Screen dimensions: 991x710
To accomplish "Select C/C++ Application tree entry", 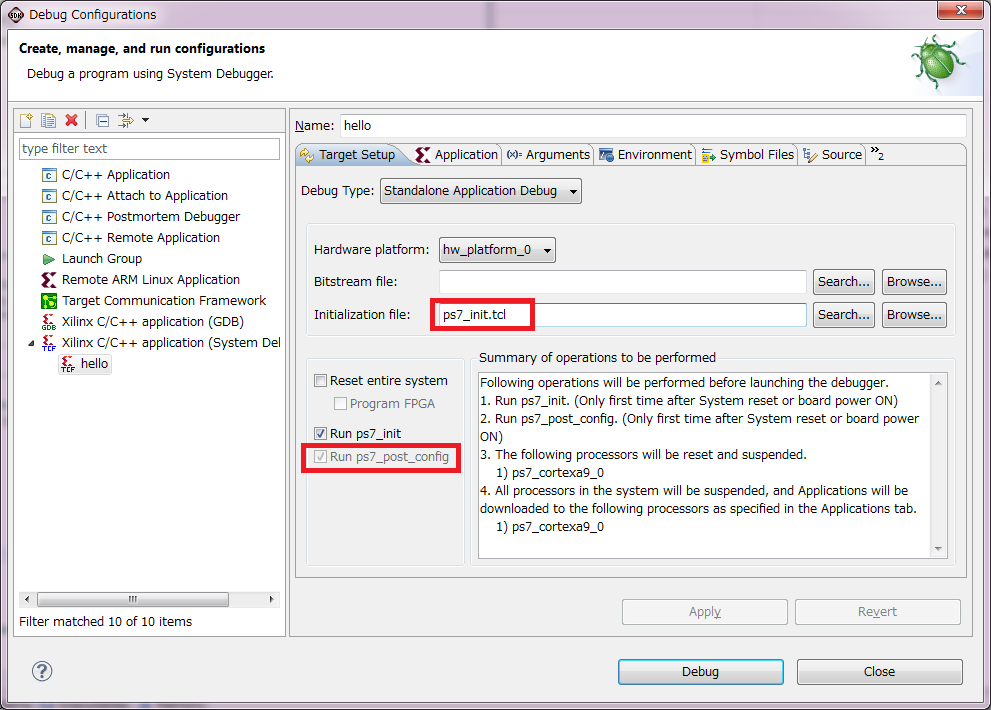I will 116,174.
